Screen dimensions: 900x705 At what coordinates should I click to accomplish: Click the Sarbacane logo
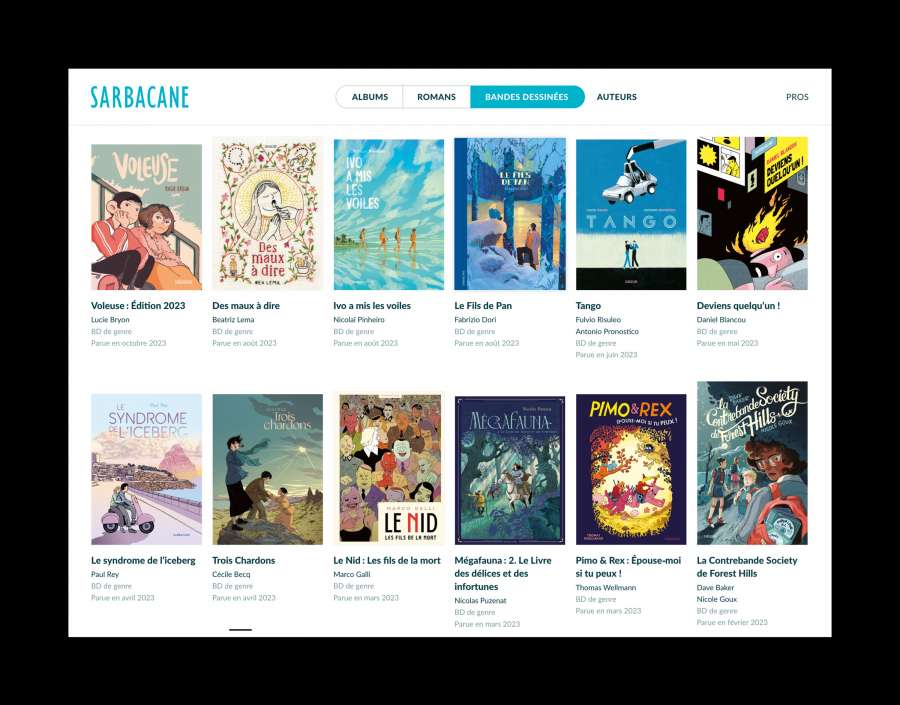(139, 97)
